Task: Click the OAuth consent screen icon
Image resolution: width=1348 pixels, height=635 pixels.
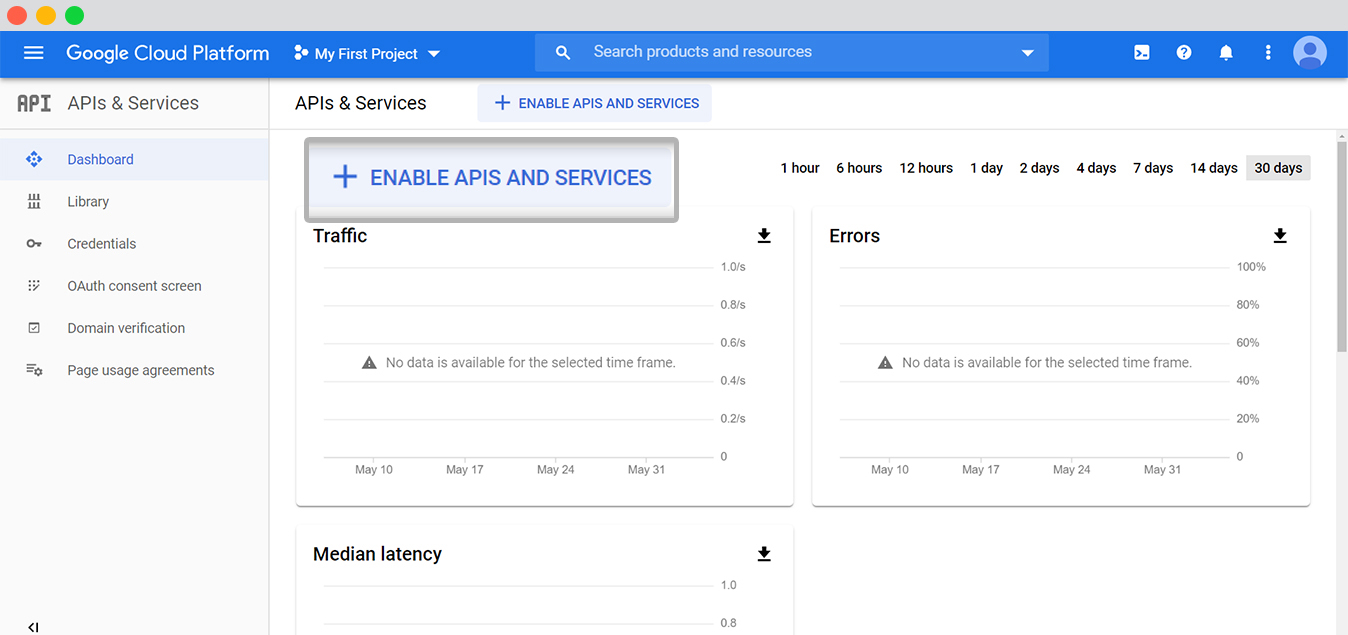Action: (x=34, y=286)
